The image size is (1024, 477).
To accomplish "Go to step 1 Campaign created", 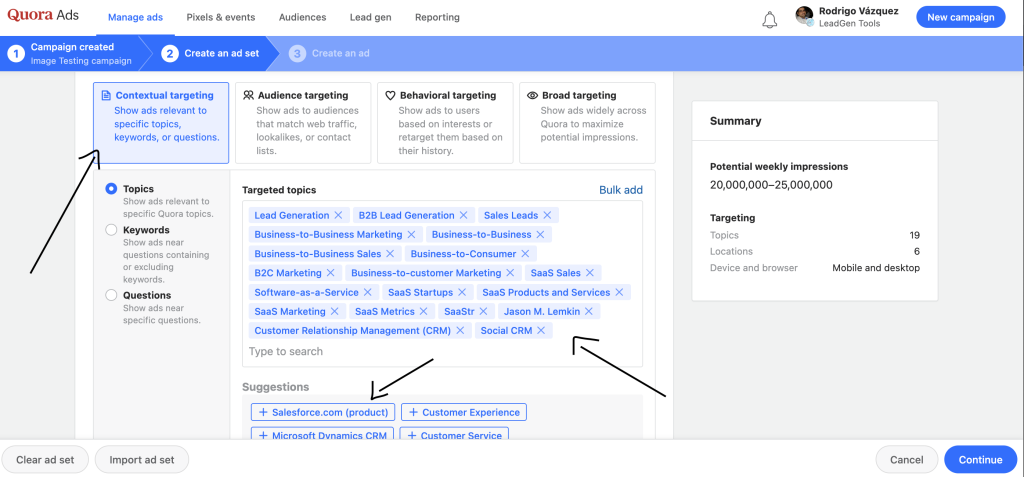I will click(x=71, y=54).
